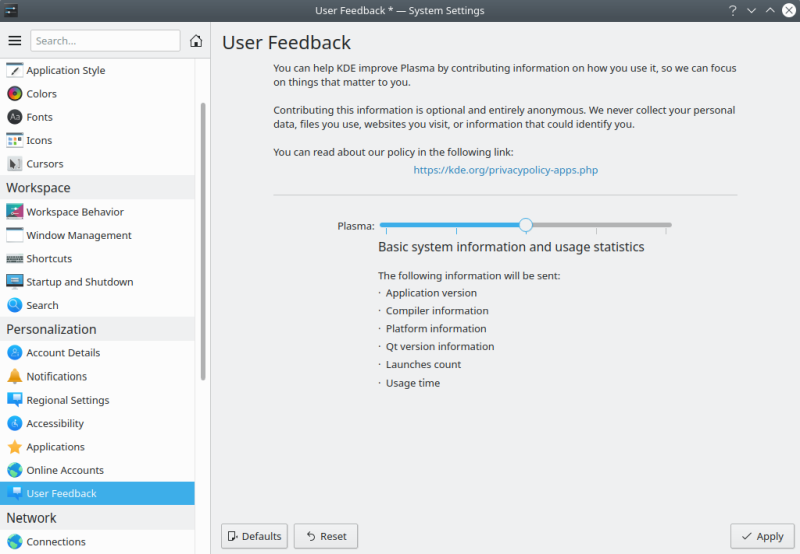Click the "Plasma:" slider label
Viewport: 800px width, 554px height.
(x=356, y=226)
